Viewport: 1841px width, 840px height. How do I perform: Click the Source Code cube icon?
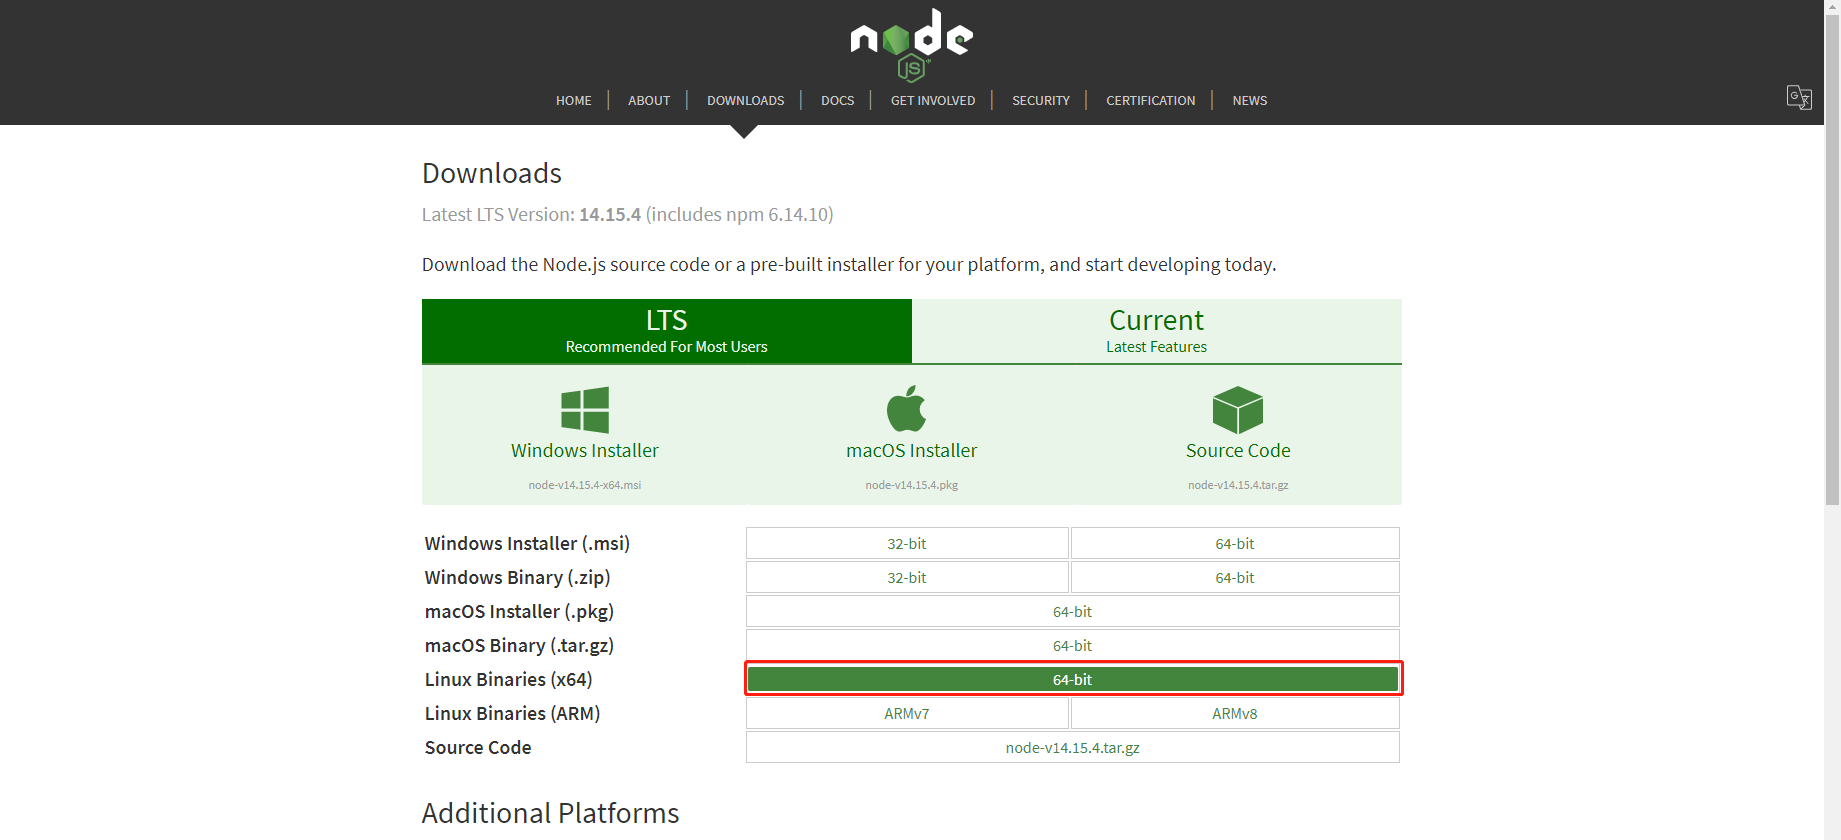pyautogui.click(x=1238, y=410)
